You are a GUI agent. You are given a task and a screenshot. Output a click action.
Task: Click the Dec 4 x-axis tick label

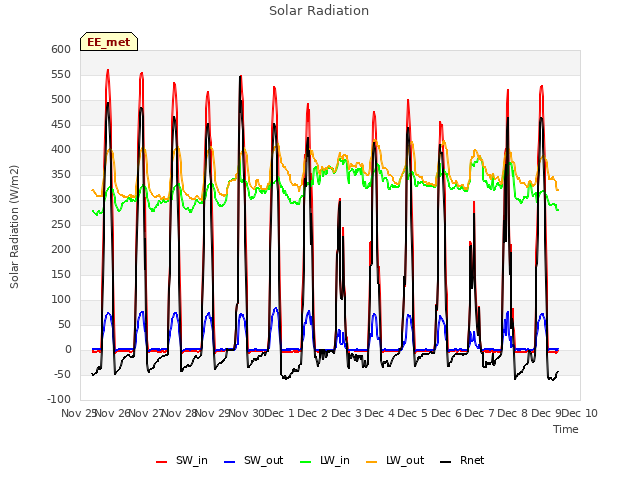pos(379,413)
